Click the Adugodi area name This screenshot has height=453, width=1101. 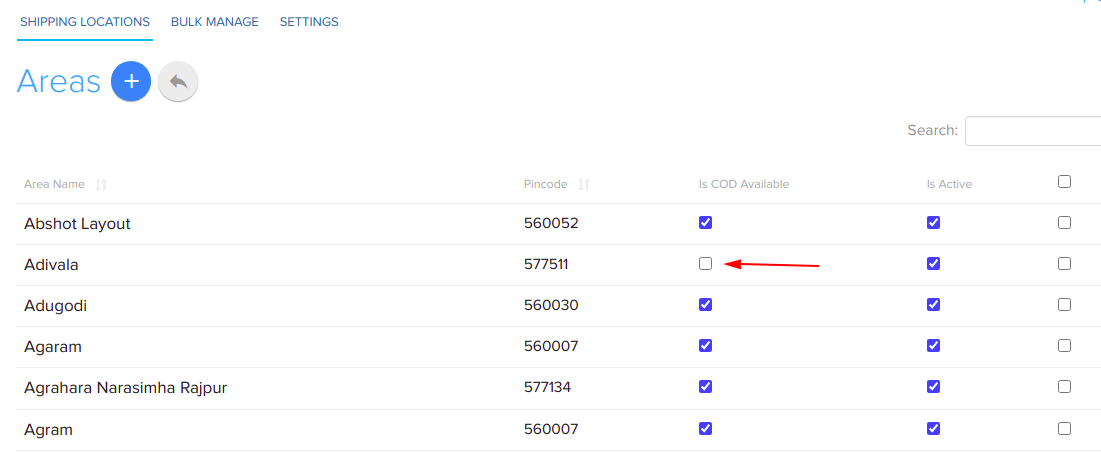tap(55, 306)
